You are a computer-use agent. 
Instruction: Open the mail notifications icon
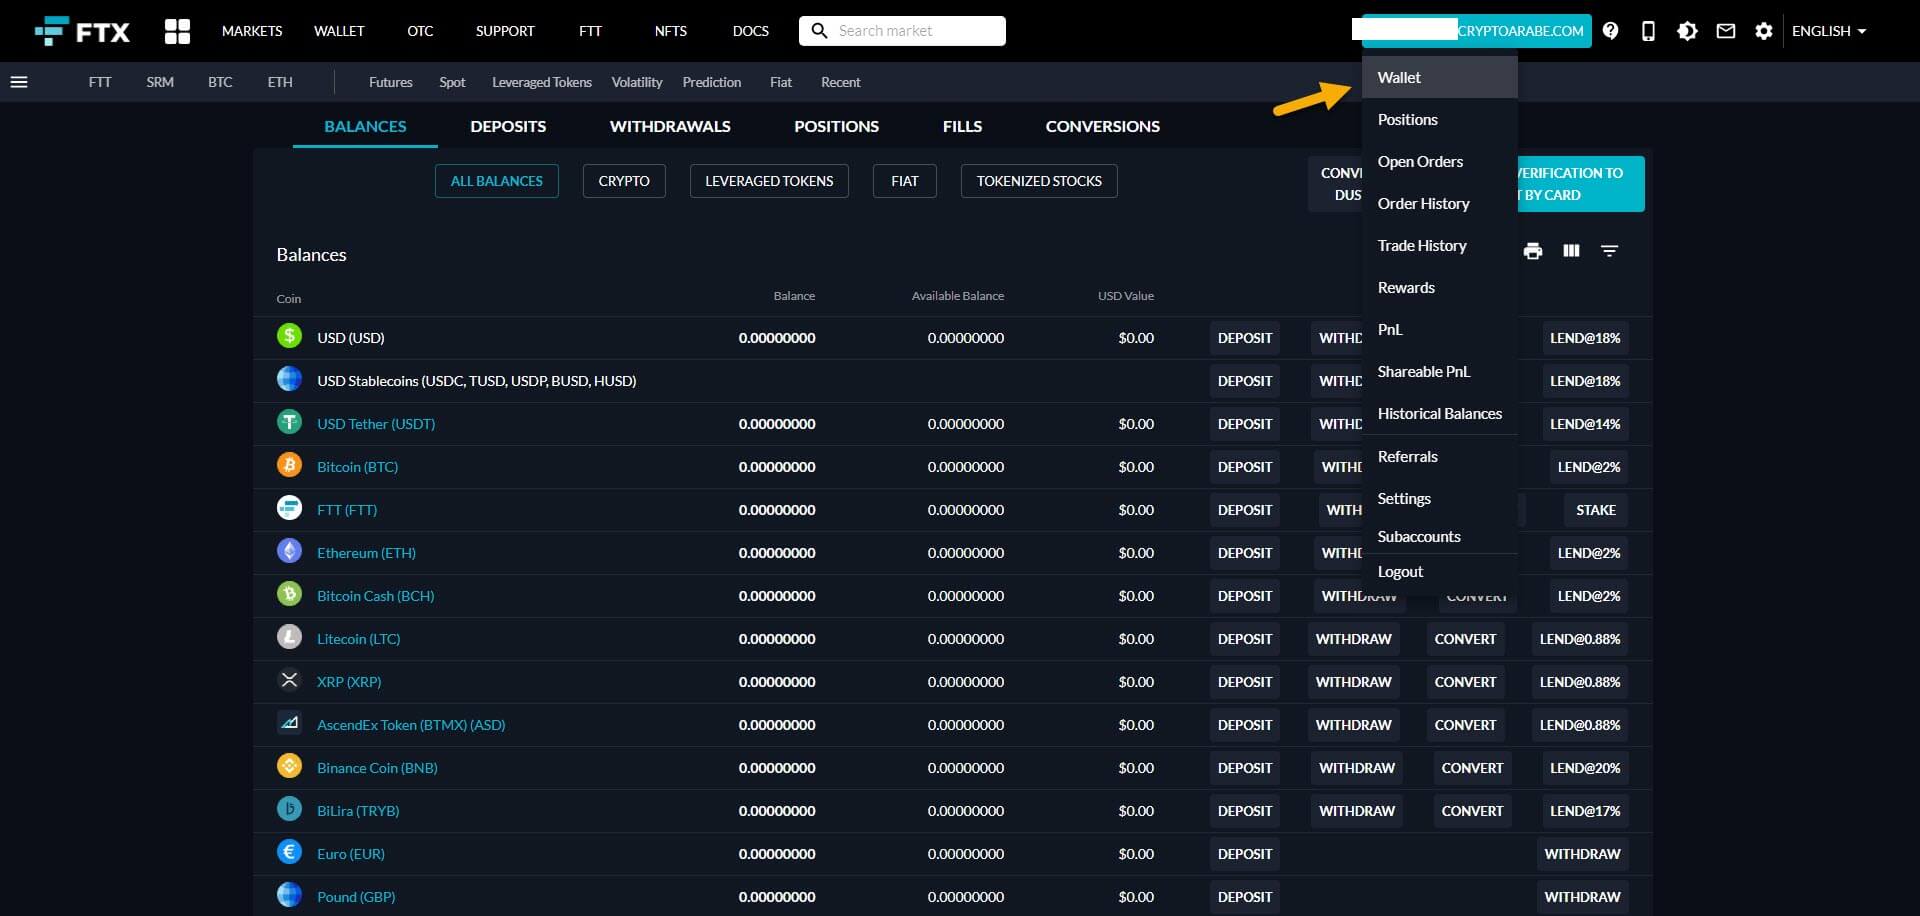1726,31
